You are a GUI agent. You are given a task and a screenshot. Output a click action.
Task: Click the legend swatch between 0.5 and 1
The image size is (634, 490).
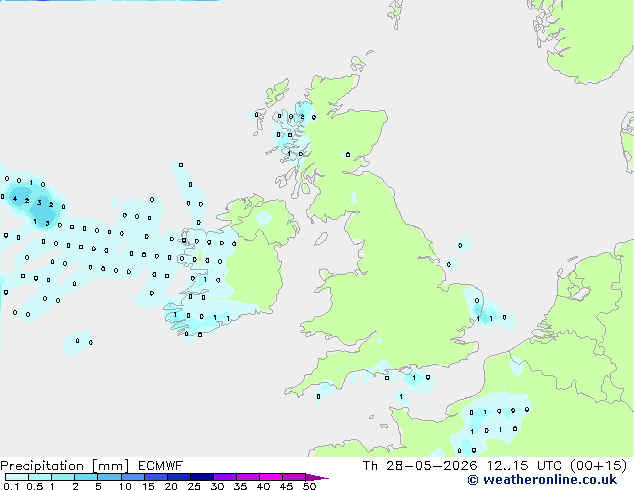[40, 477]
